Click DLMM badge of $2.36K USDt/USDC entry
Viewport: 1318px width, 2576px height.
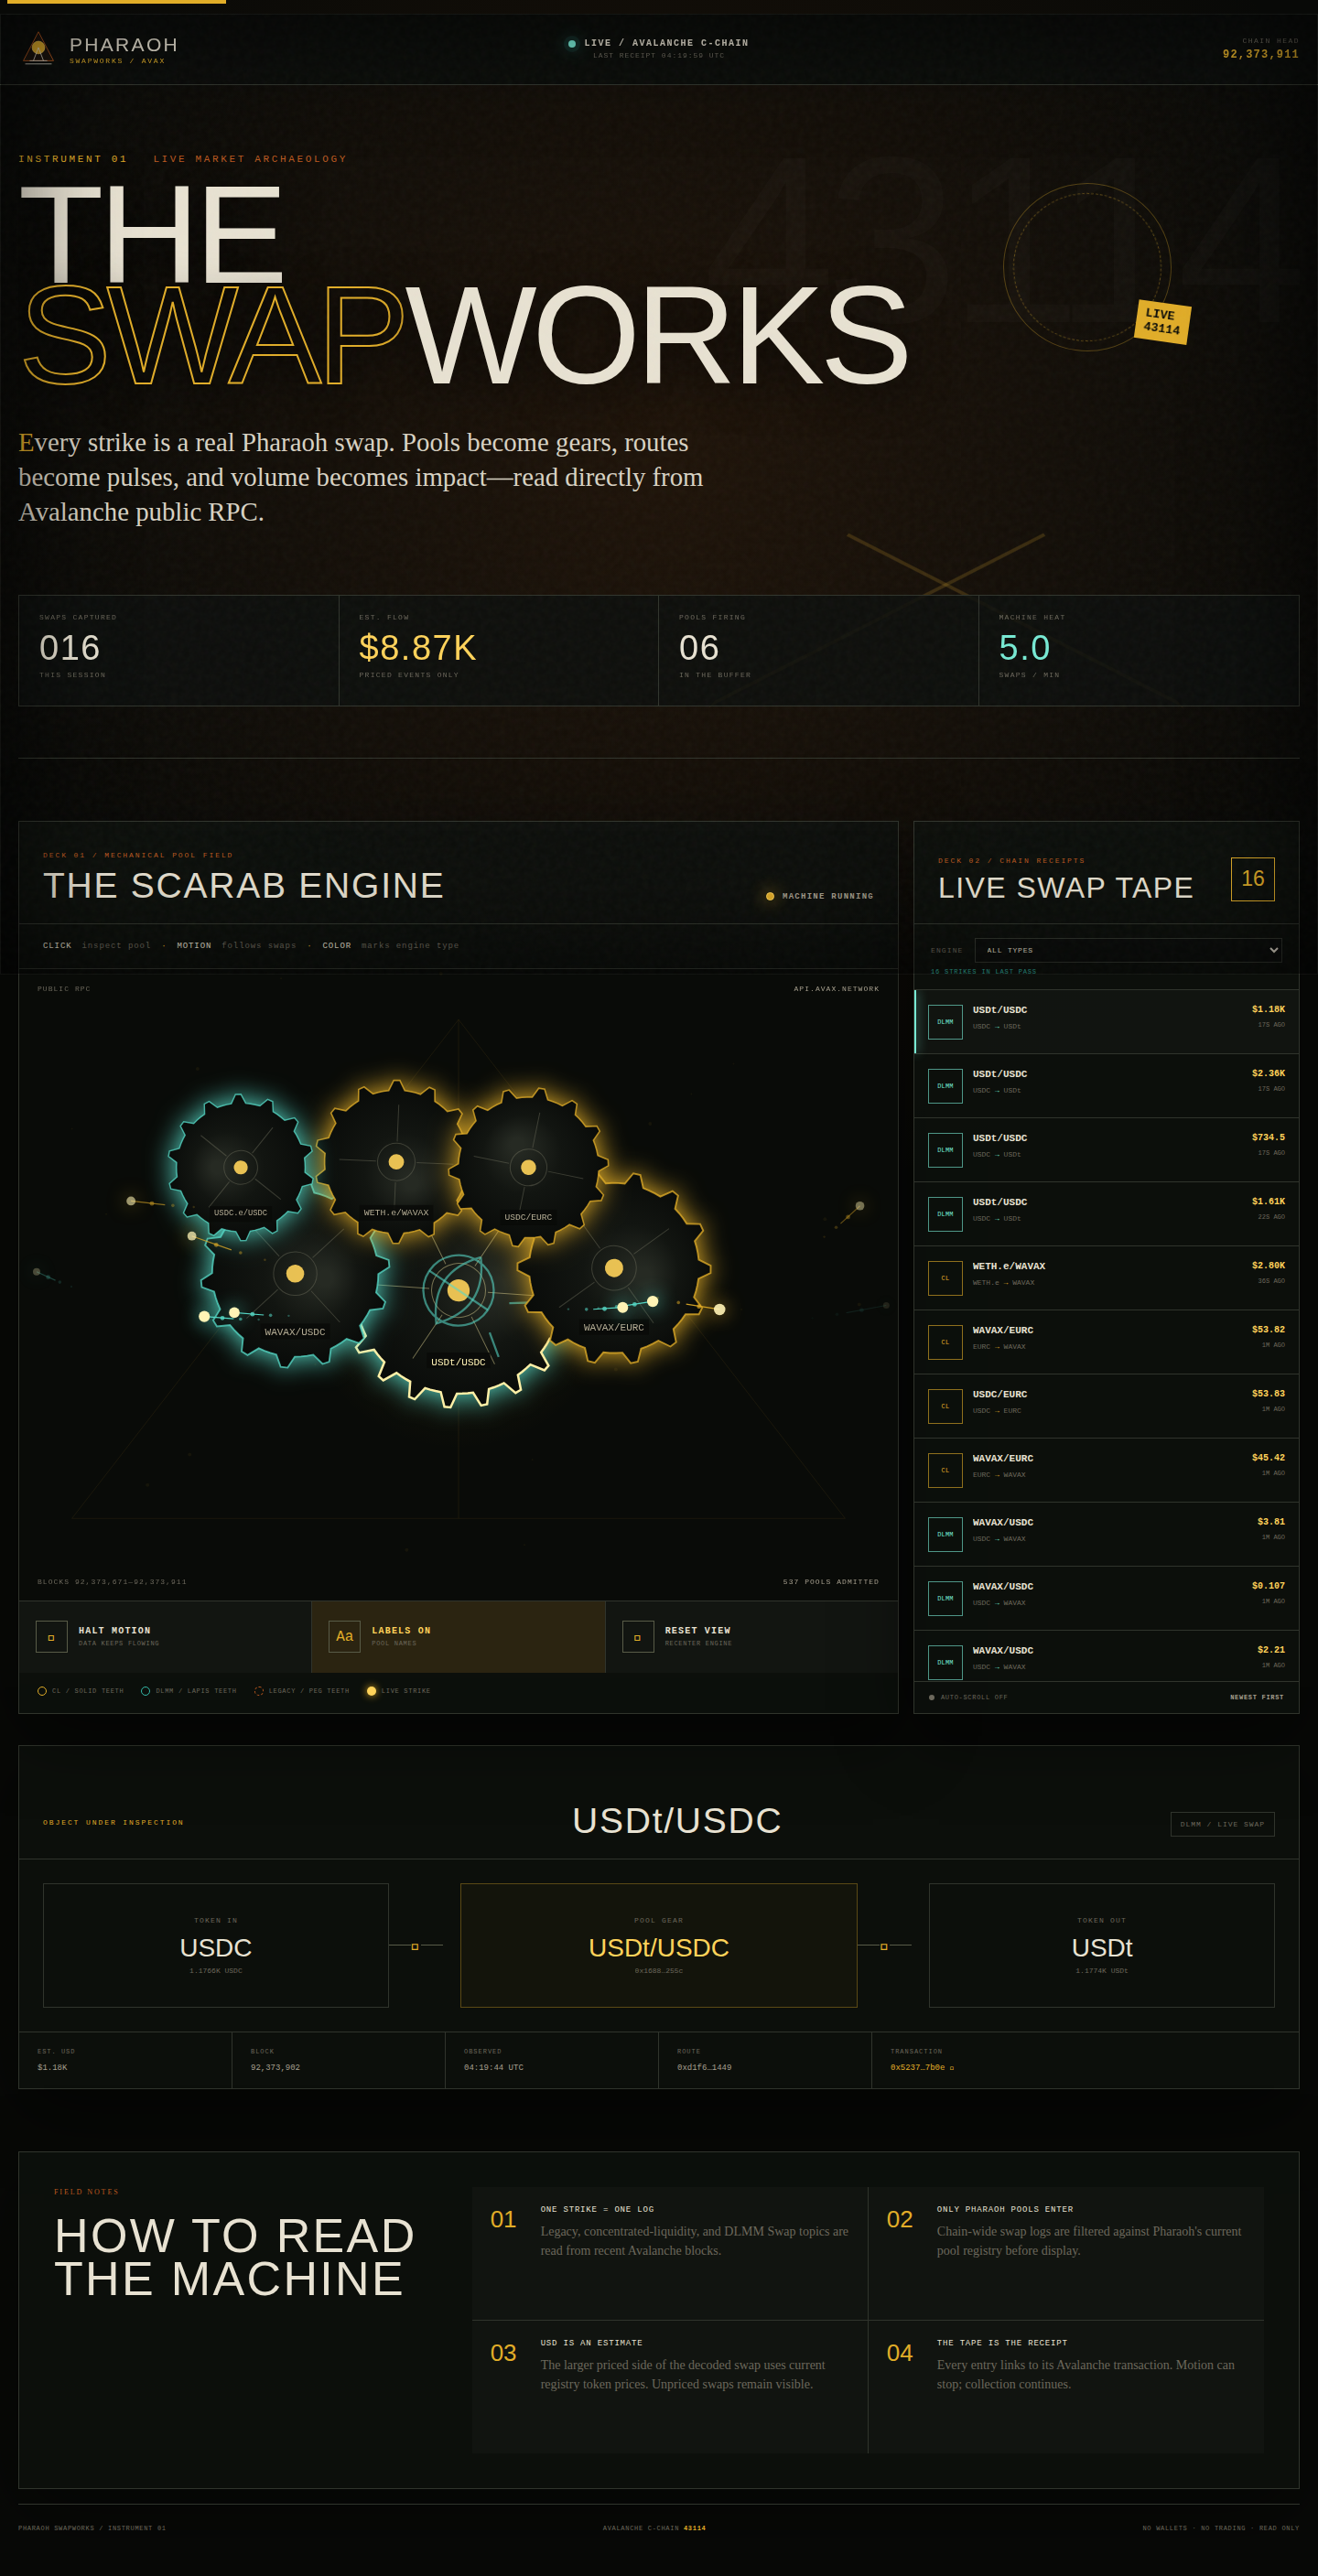945,1086
